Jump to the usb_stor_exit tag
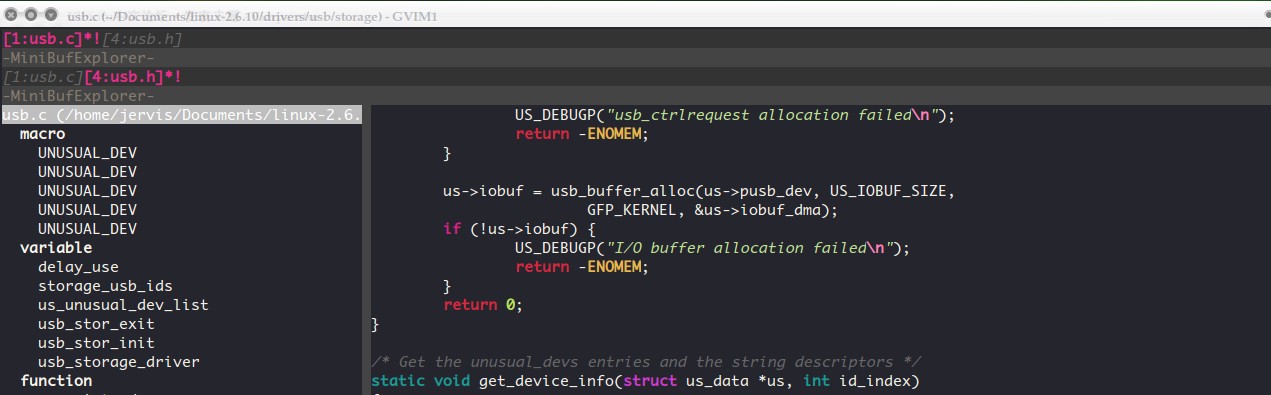 pos(96,324)
